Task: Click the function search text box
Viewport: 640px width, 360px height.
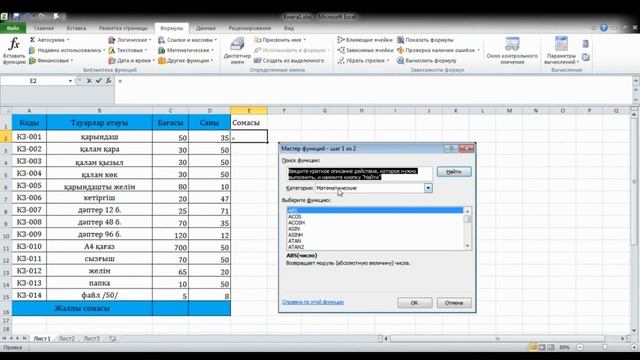Action: tap(359, 174)
